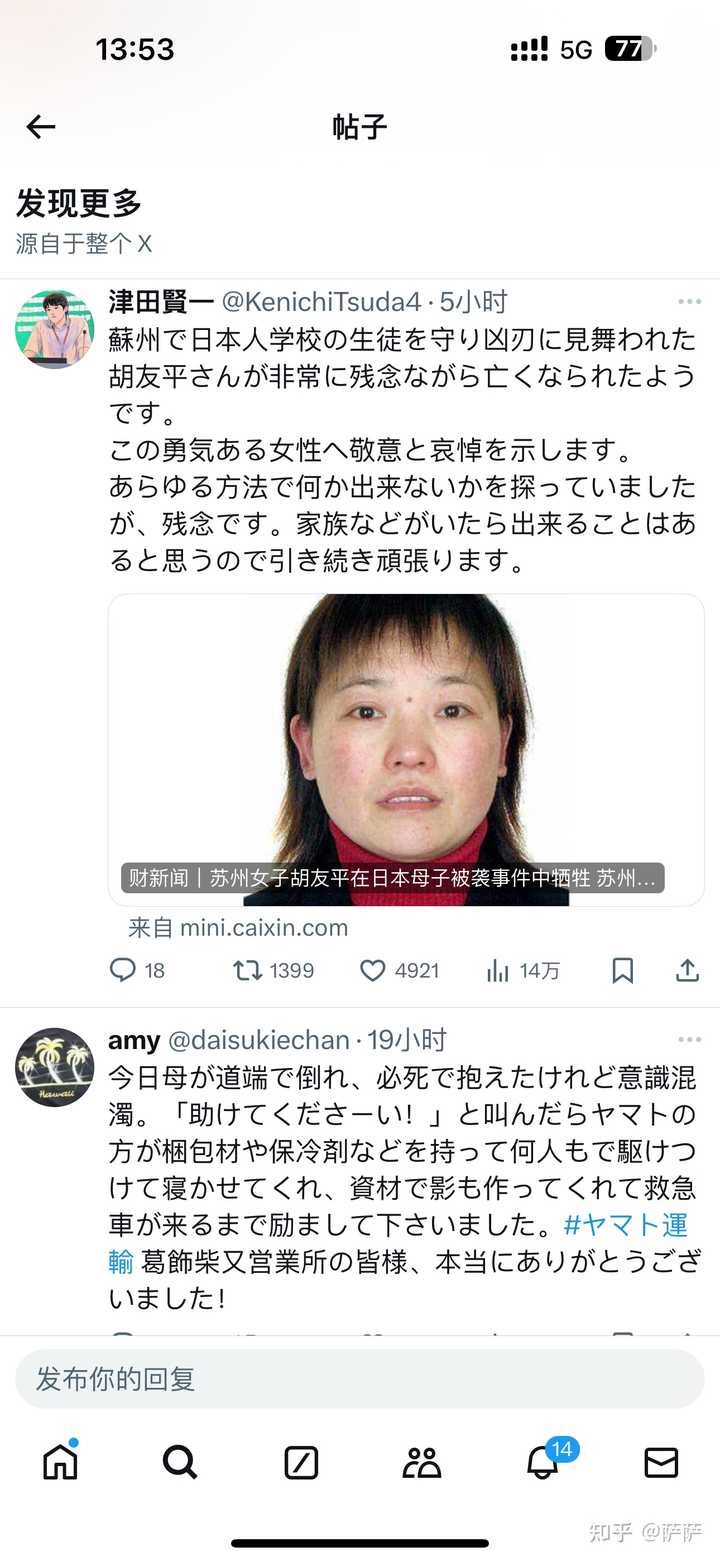Tap the 发布你的回复 reply field
The height and width of the screenshot is (1561, 720).
pyautogui.click(x=360, y=1379)
